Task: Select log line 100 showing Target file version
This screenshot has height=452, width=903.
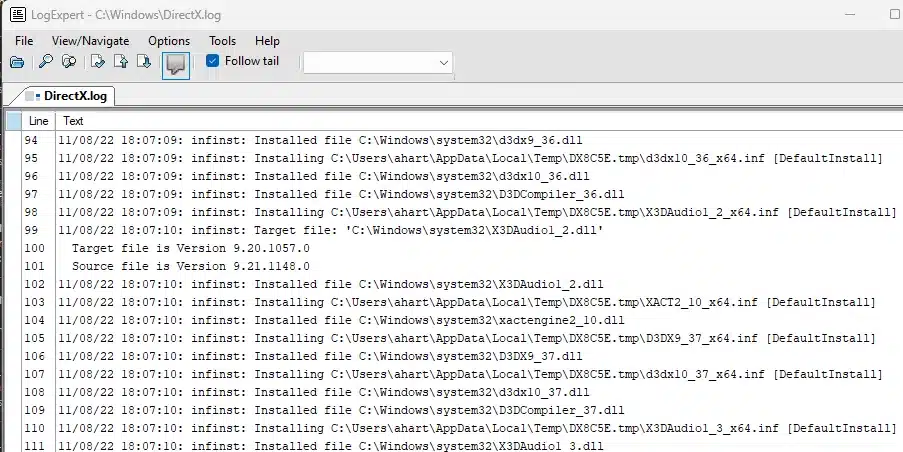Action: tap(190, 248)
